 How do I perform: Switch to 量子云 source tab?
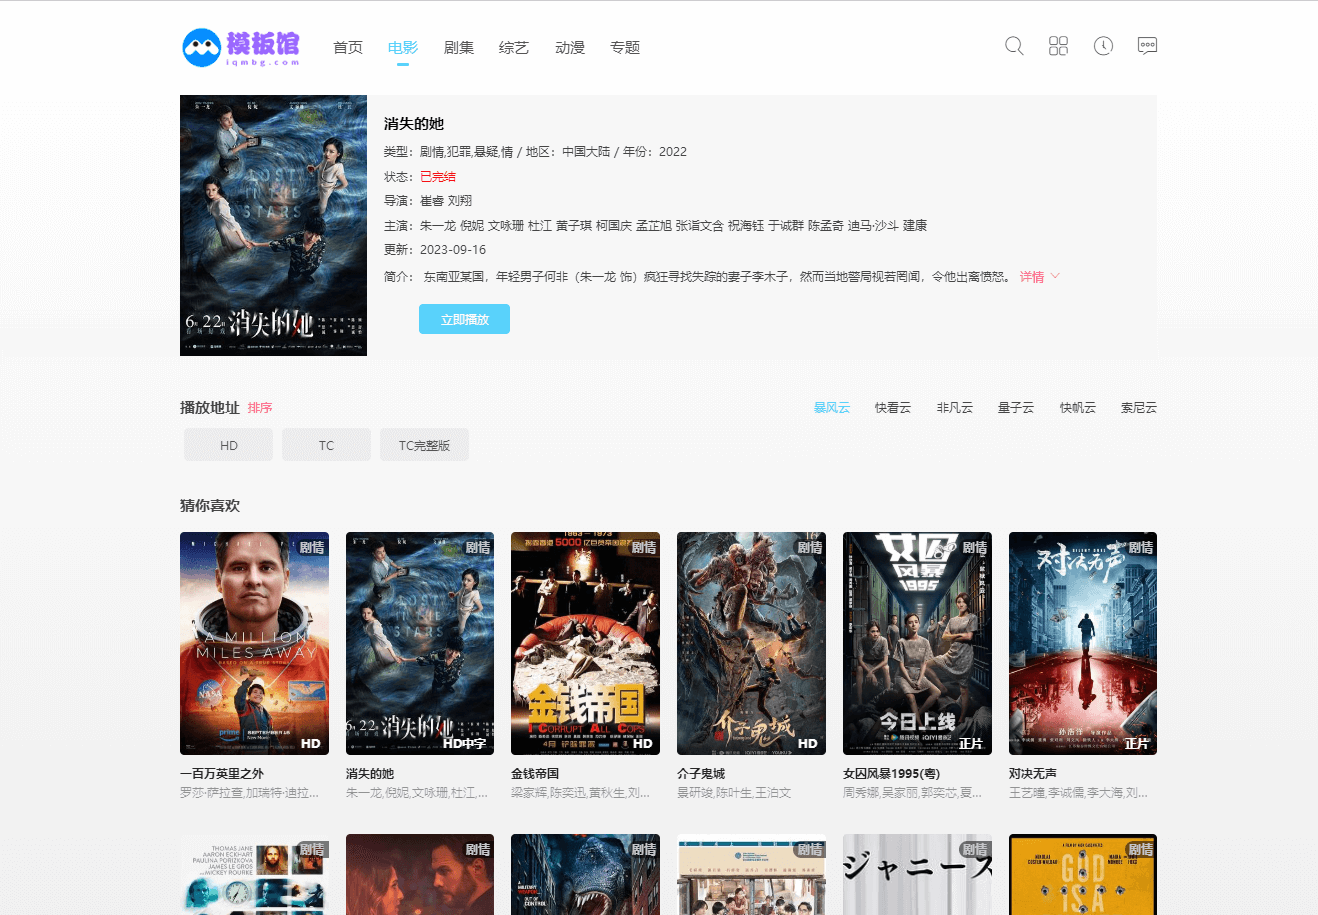click(1016, 408)
